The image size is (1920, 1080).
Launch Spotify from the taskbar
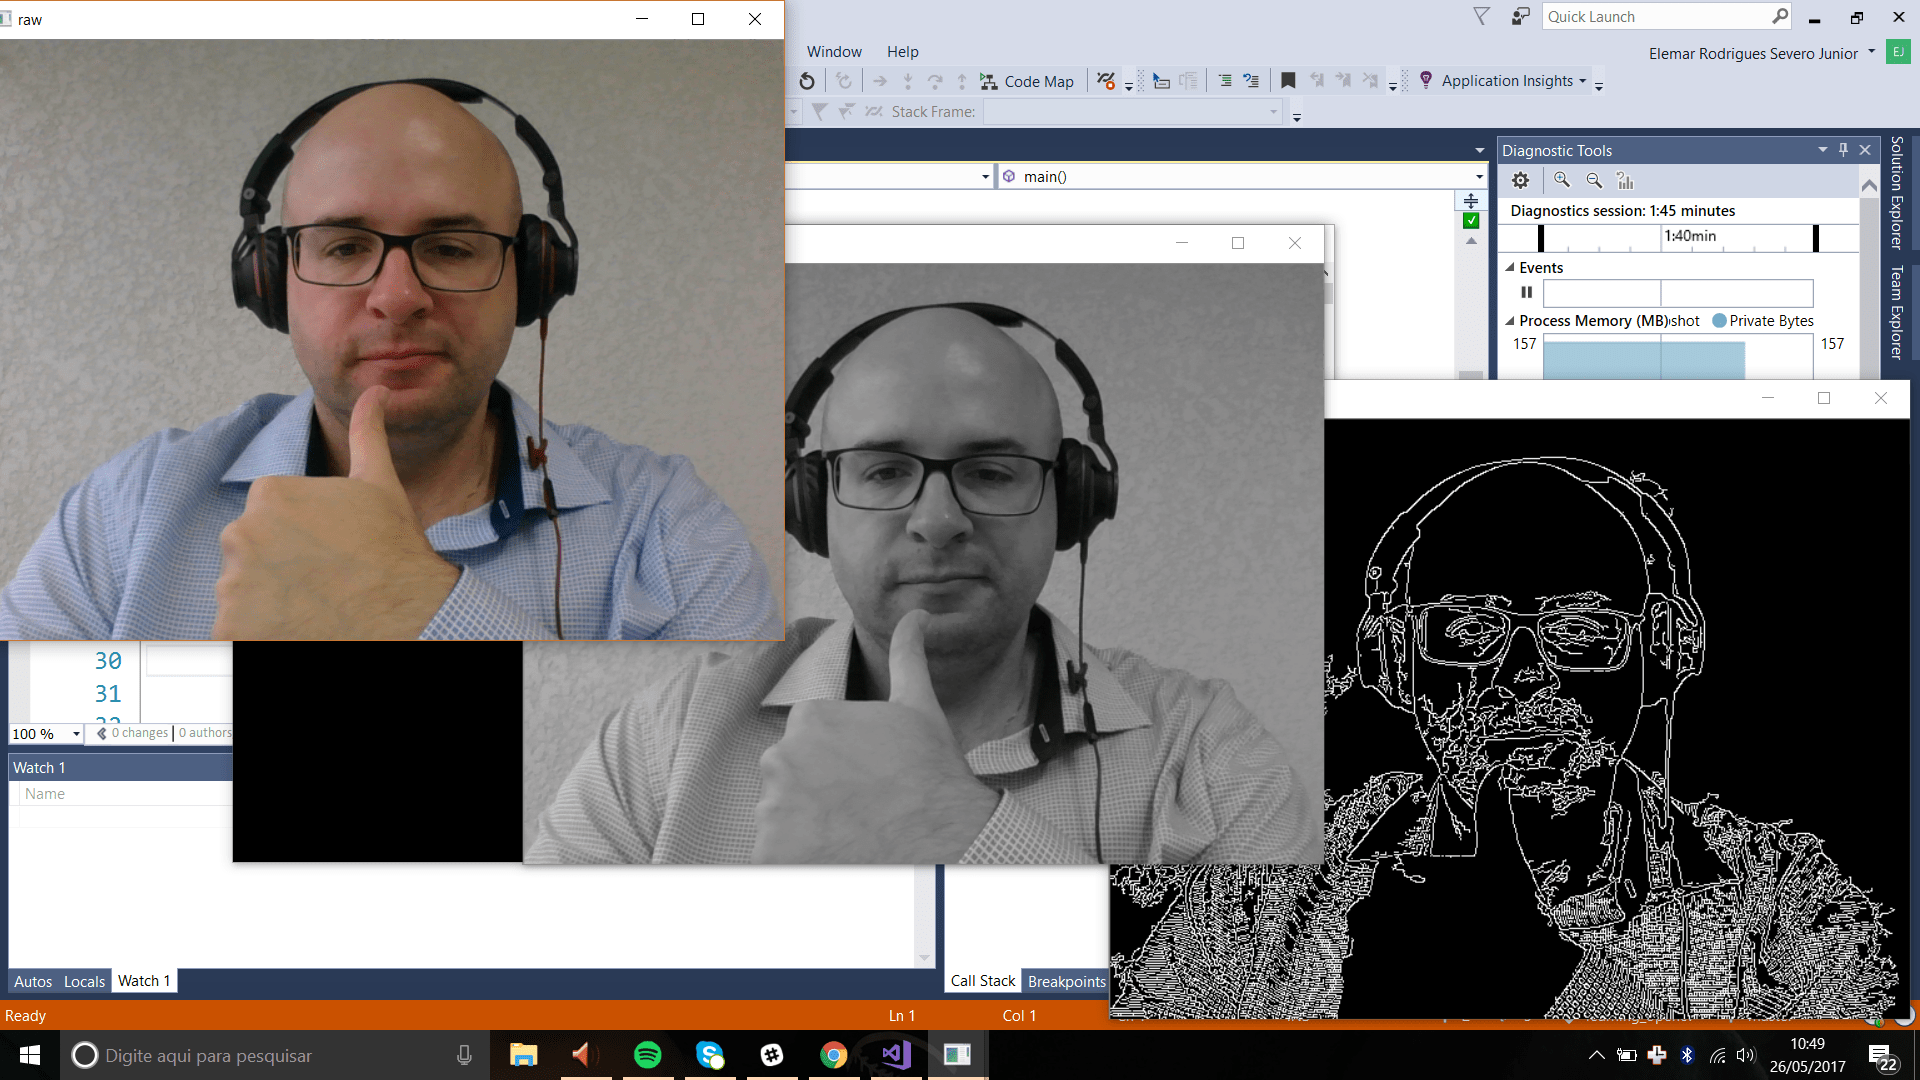[648, 1055]
